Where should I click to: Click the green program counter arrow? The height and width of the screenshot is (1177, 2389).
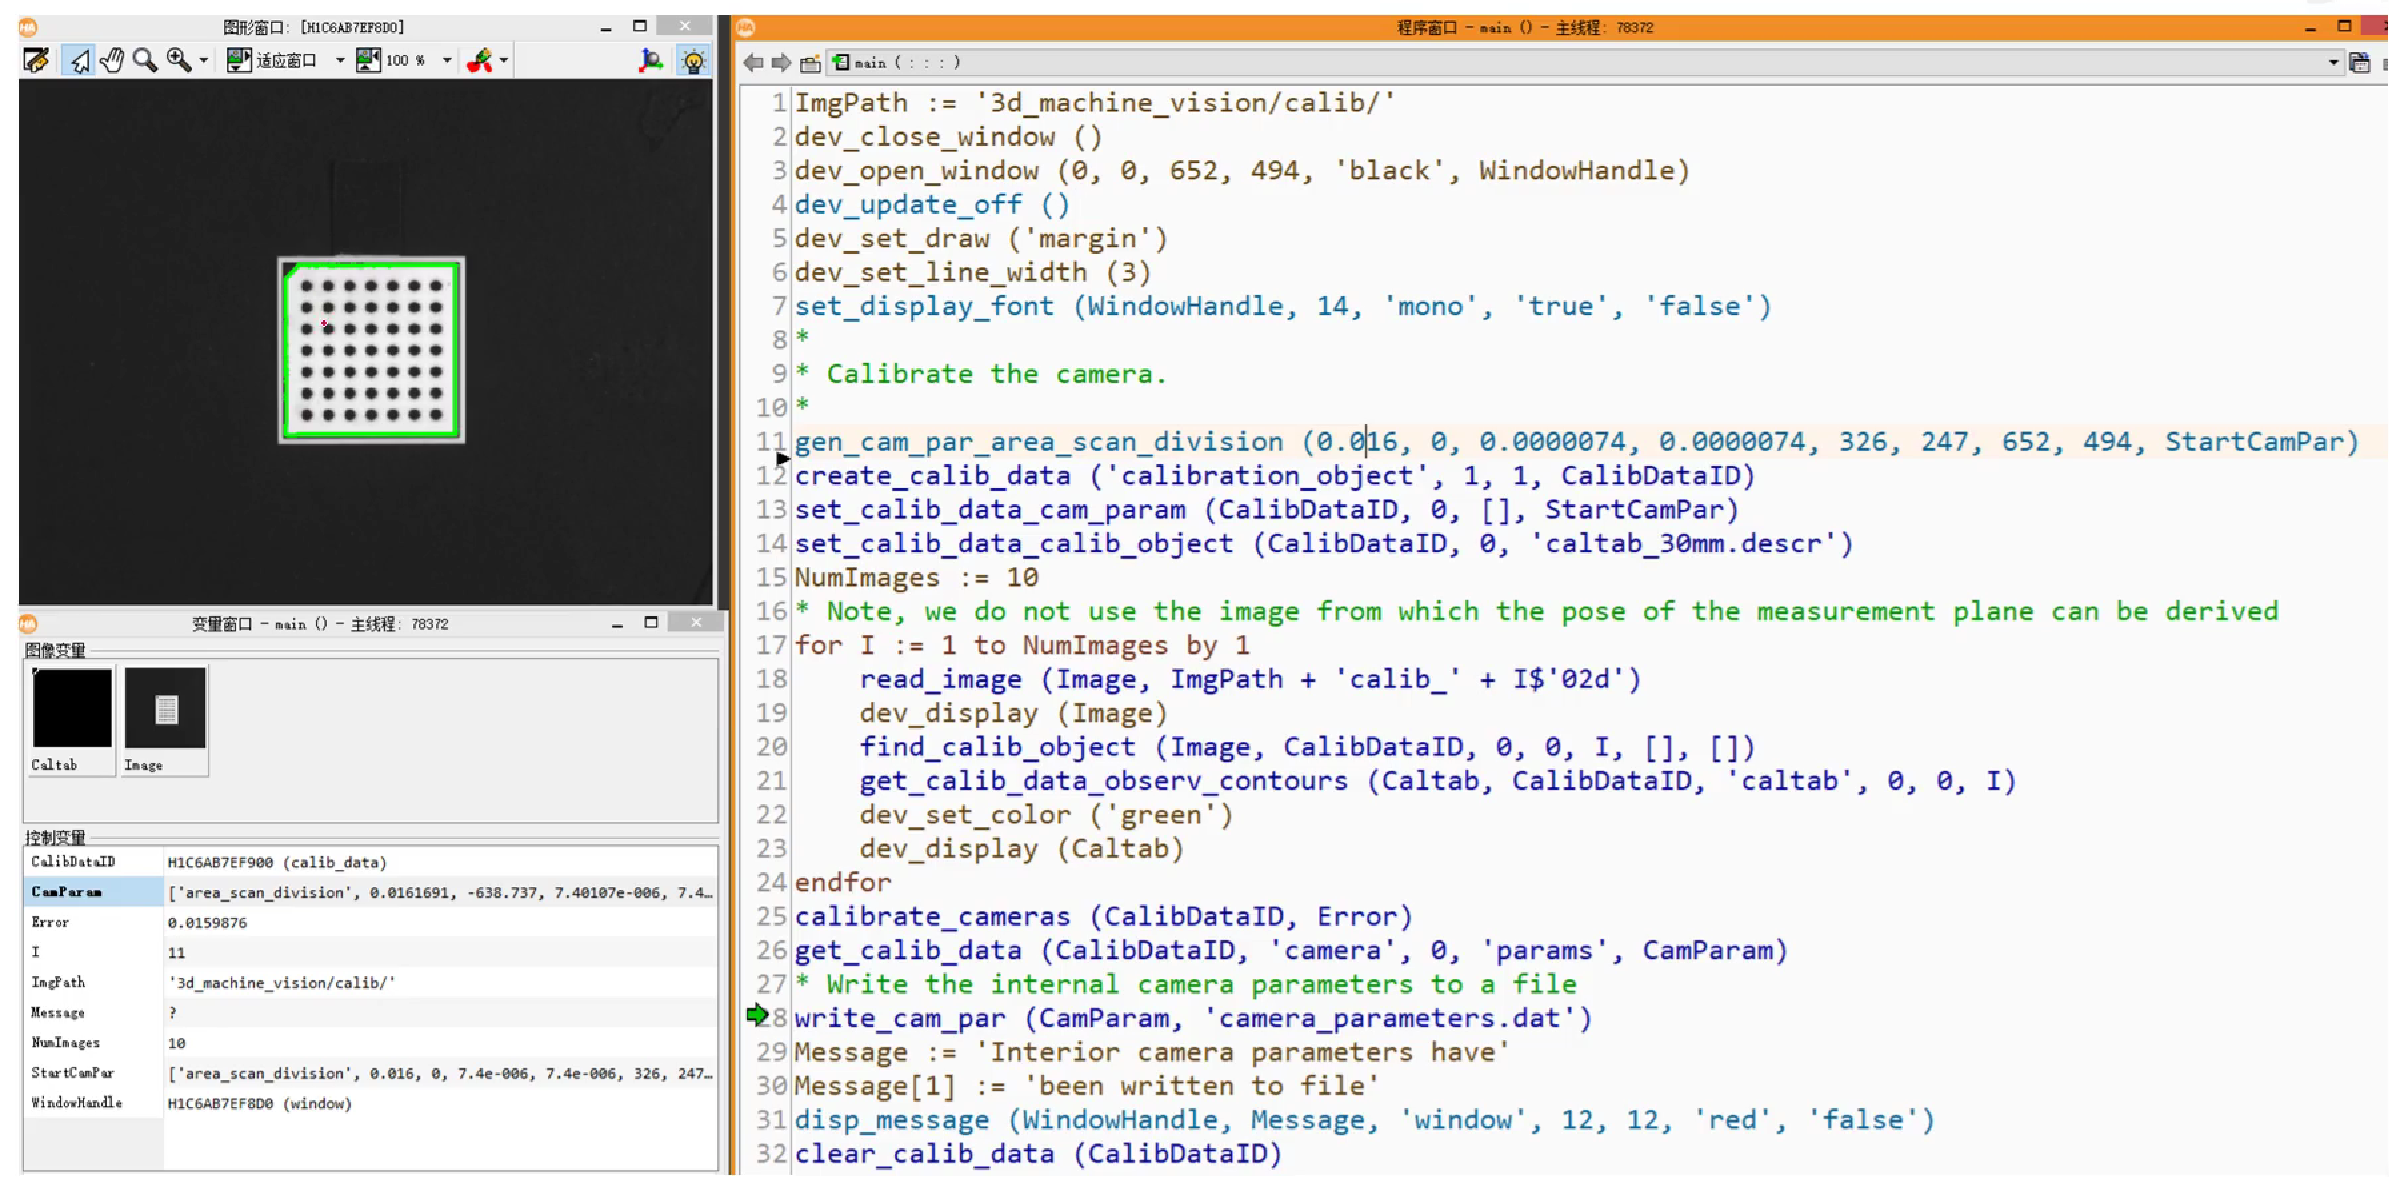point(757,1016)
